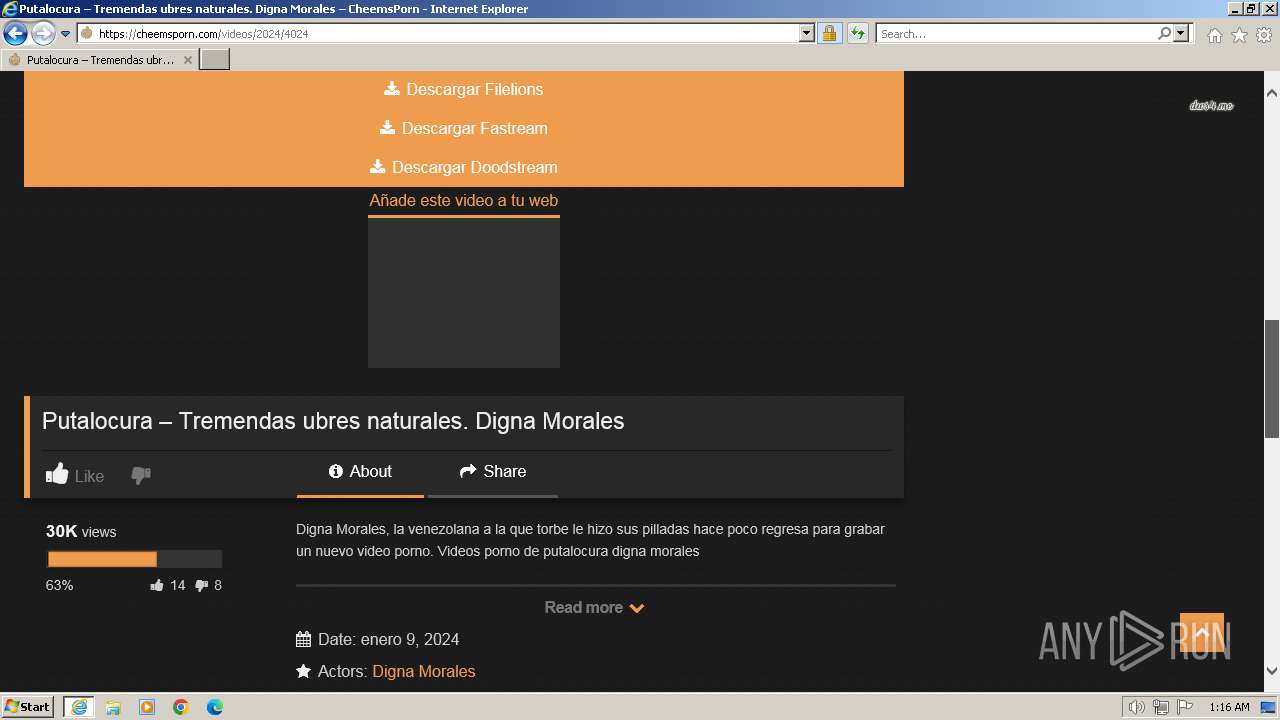Click the Fastream download arrow icon
1280x720 pixels.
pyautogui.click(x=387, y=127)
